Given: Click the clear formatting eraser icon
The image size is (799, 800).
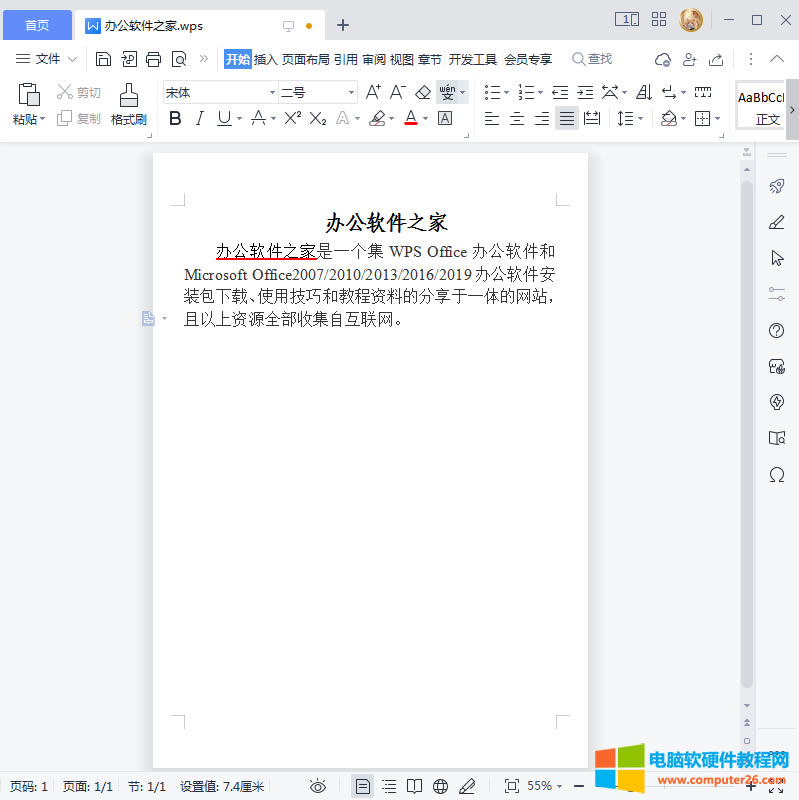Looking at the screenshot, I should coord(422,92).
